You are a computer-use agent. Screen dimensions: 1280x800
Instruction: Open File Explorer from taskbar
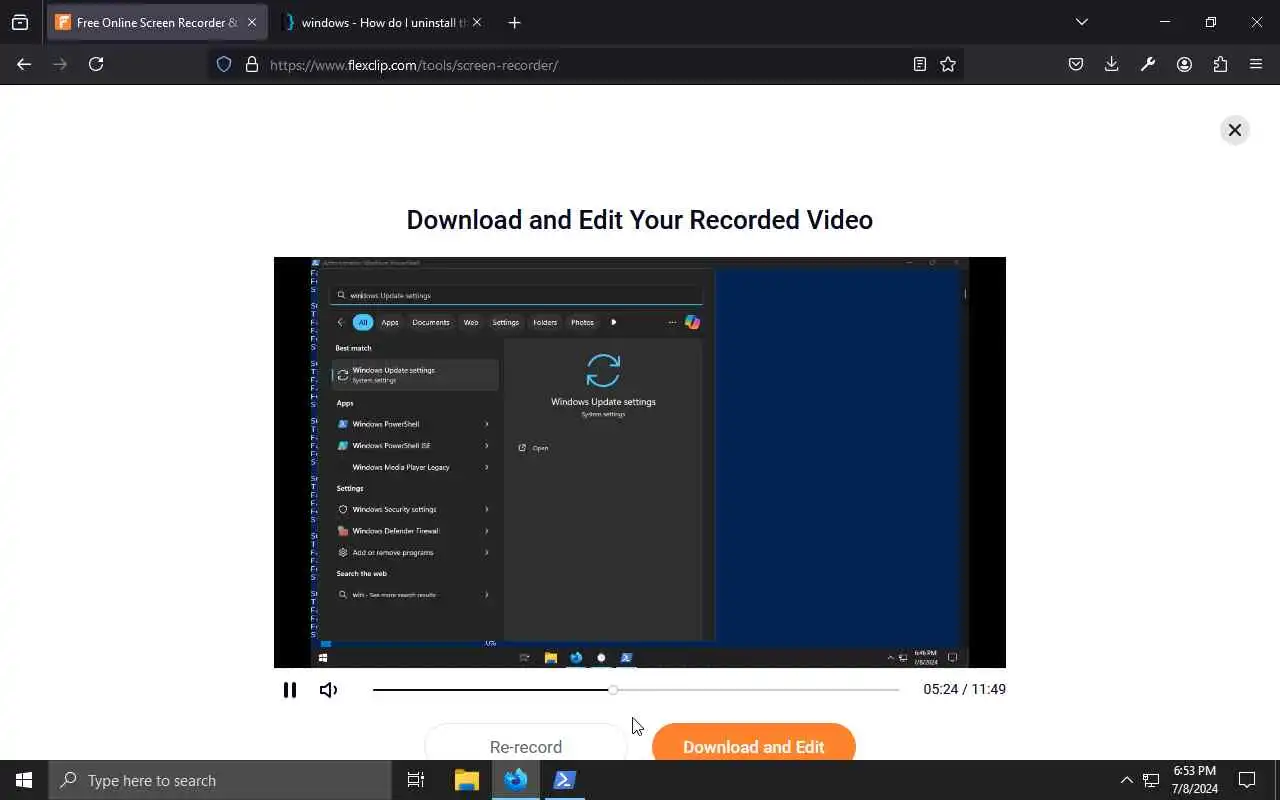click(467, 780)
